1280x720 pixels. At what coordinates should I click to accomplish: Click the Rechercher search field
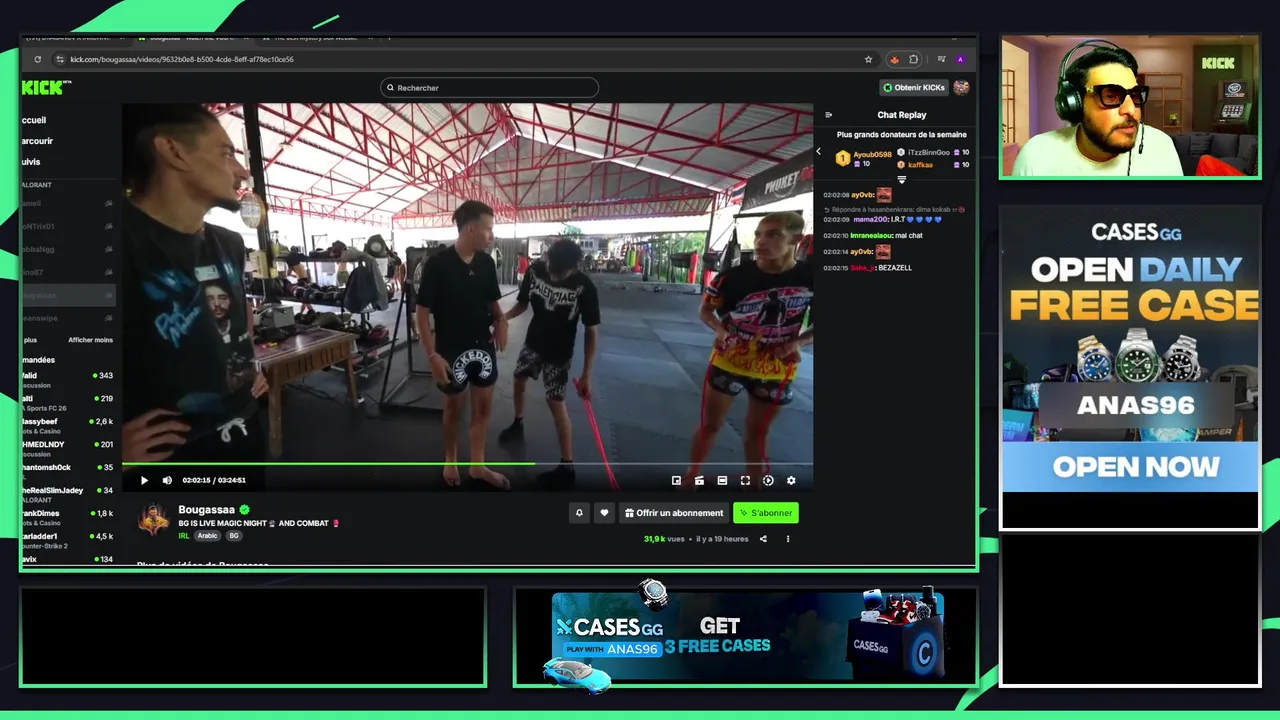tap(490, 88)
